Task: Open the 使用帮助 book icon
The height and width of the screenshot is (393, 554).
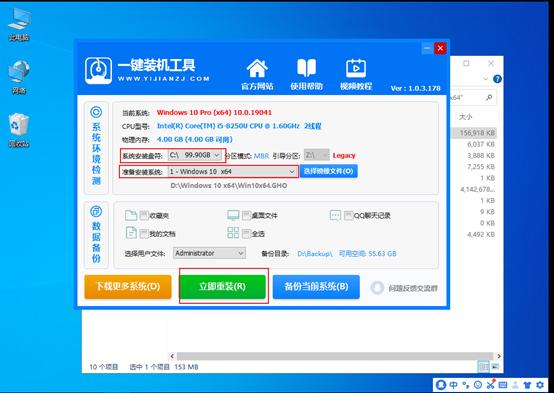Action: tap(306, 68)
